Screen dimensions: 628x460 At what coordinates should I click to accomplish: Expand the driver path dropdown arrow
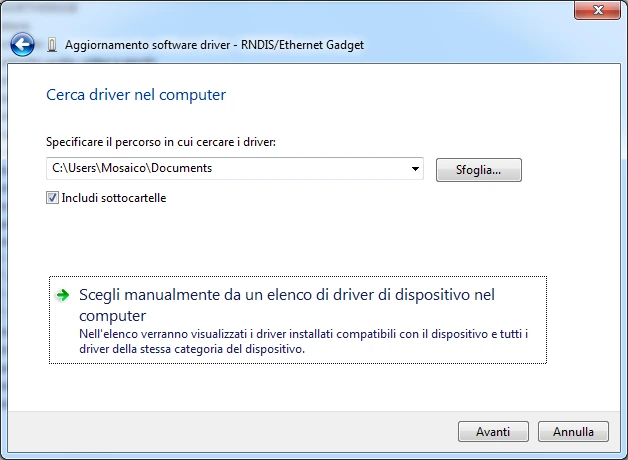click(x=415, y=169)
